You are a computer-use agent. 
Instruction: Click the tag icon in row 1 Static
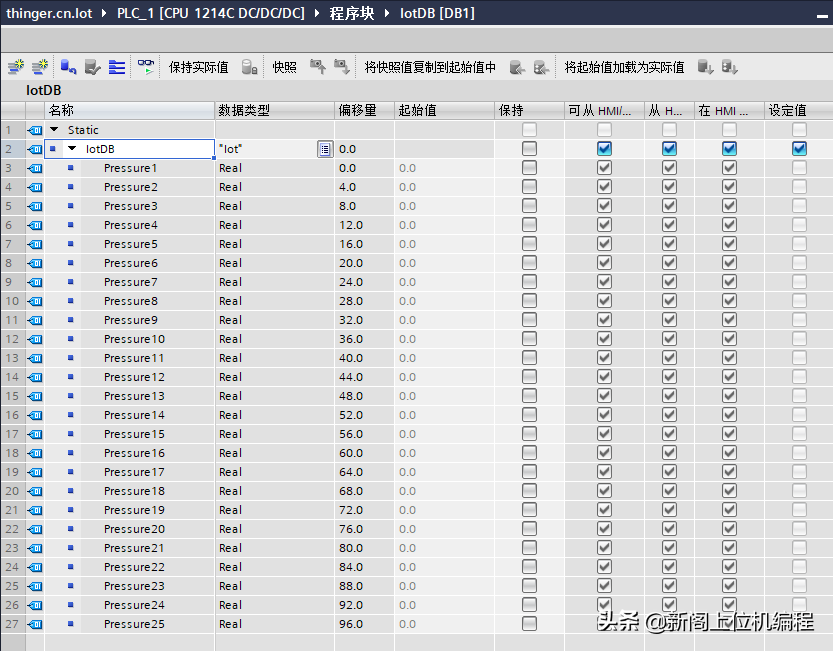[35, 130]
